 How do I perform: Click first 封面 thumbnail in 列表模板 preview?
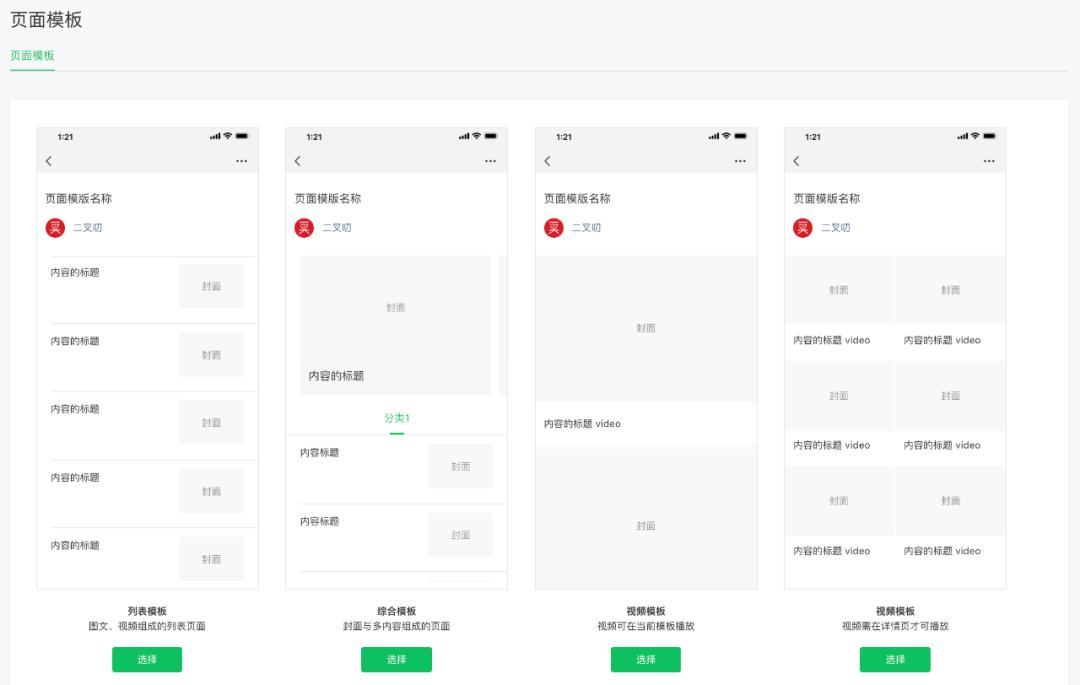click(211, 286)
